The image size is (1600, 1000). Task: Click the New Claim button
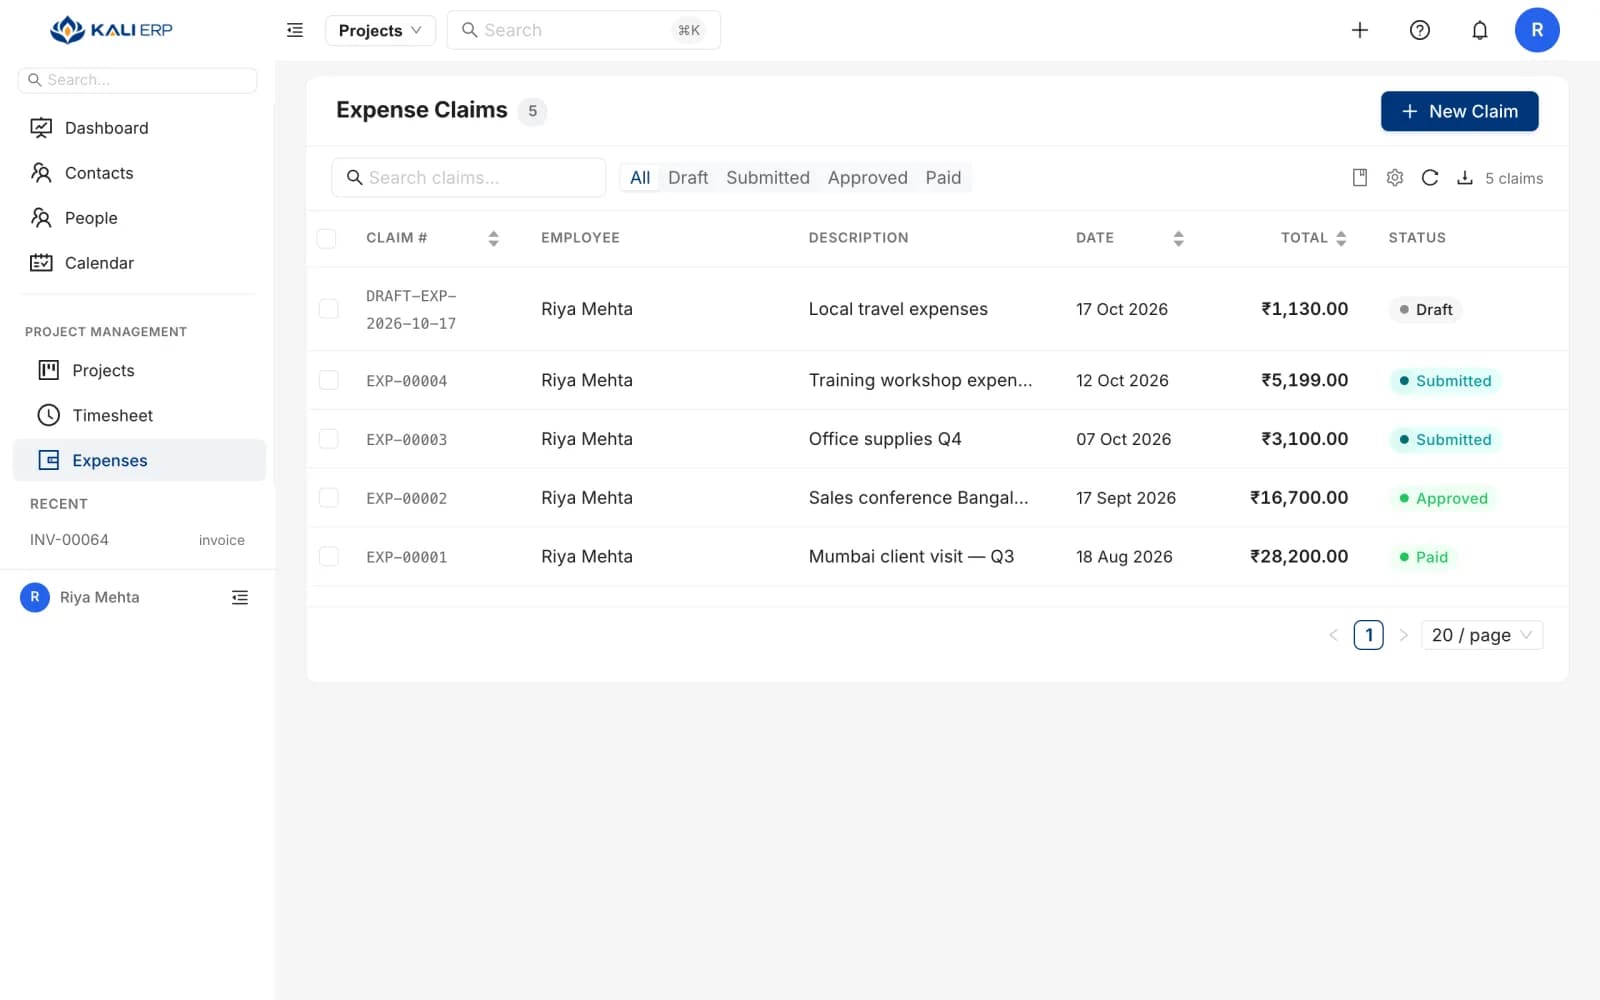coord(1459,111)
